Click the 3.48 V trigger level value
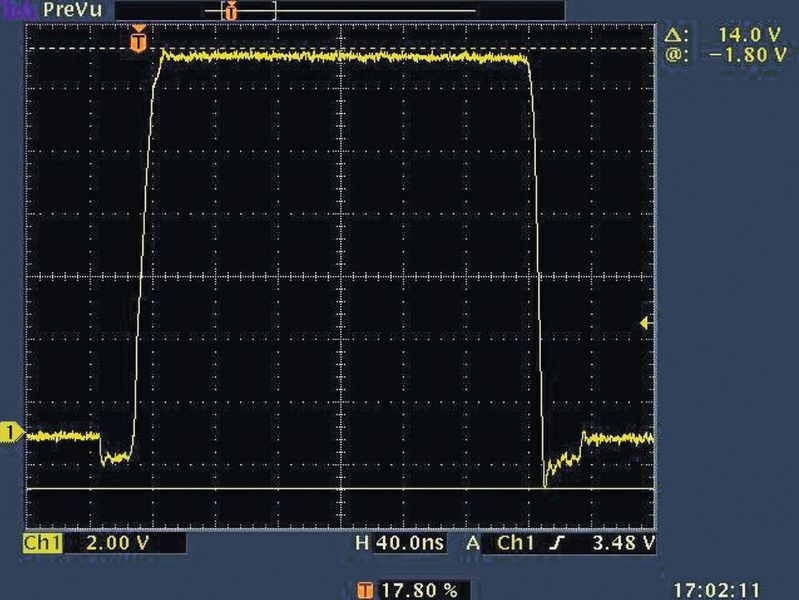 pyautogui.click(x=623, y=543)
